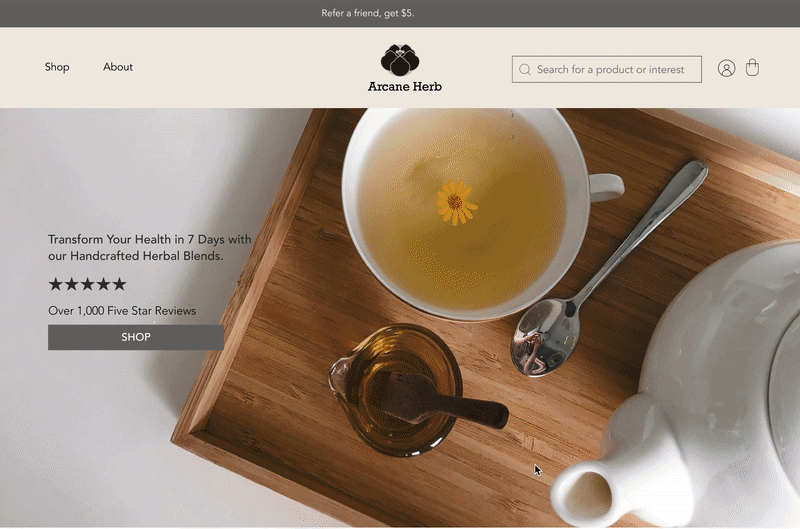This screenshot has height=529, width=800.
Task: Focus the product or interest search field
Action: [x=607, y=69]
